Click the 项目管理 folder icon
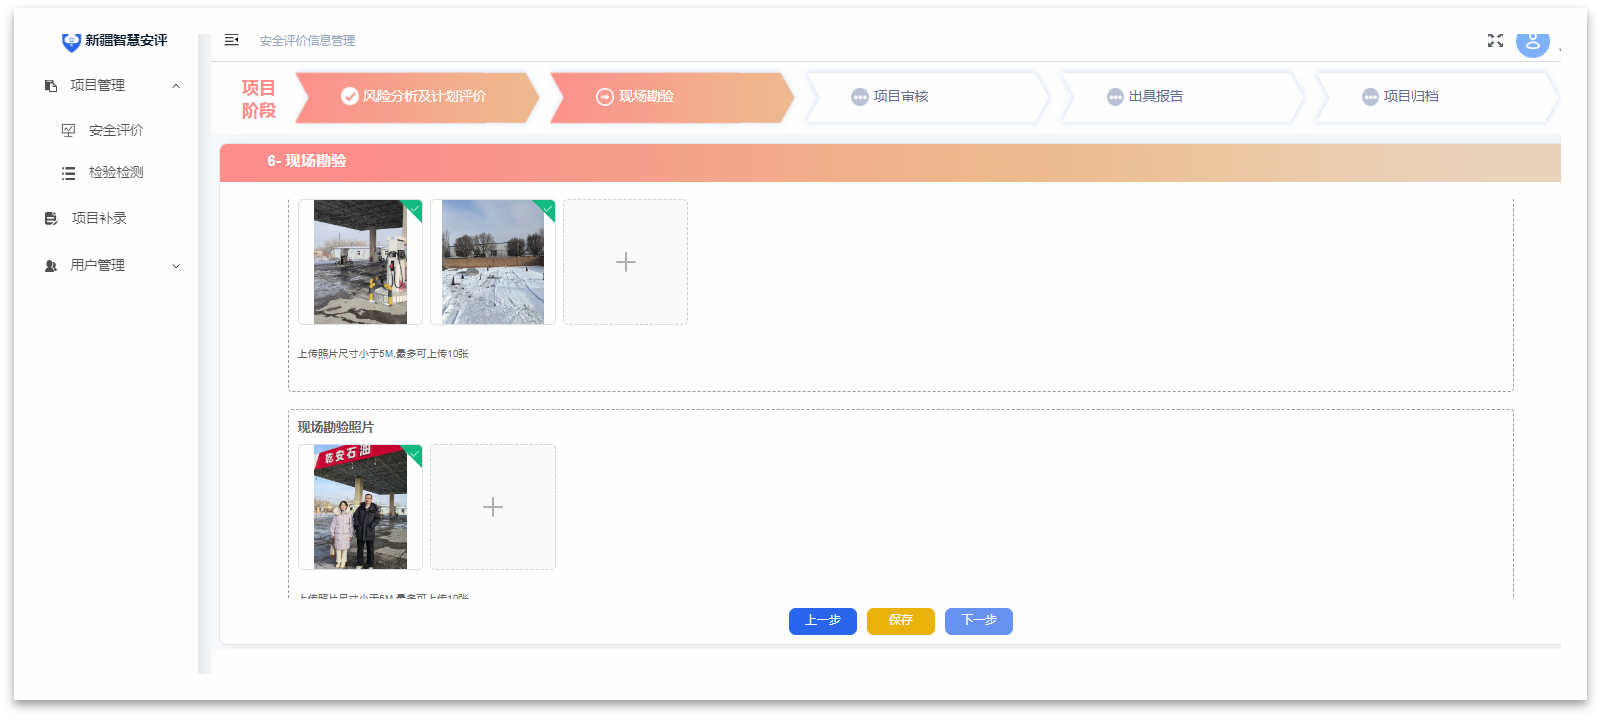The width and height of the screenshot is (1600, 720). pos(51,86)
